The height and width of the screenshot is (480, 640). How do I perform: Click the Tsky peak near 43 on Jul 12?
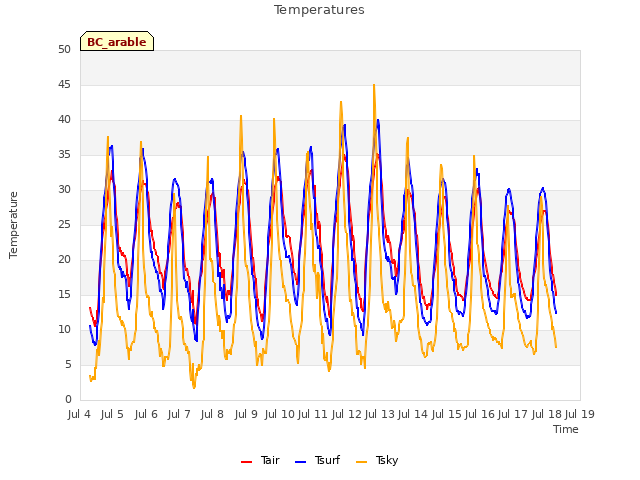pos(341,102)
